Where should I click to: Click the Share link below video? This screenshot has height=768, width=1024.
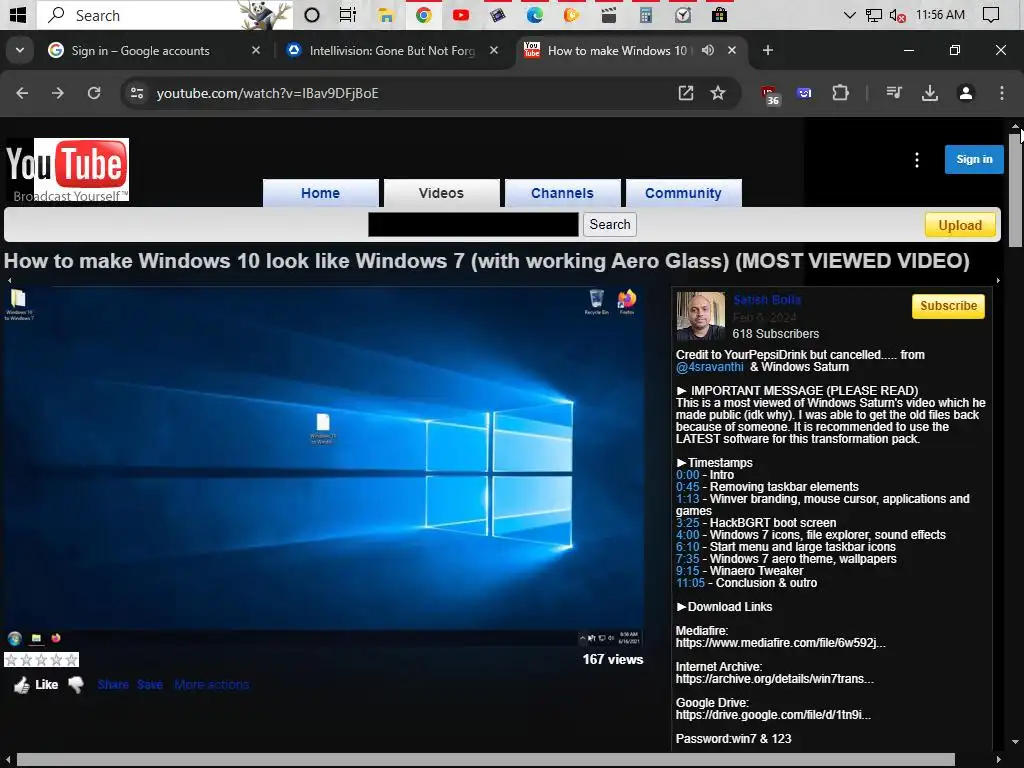coord(113,685)
